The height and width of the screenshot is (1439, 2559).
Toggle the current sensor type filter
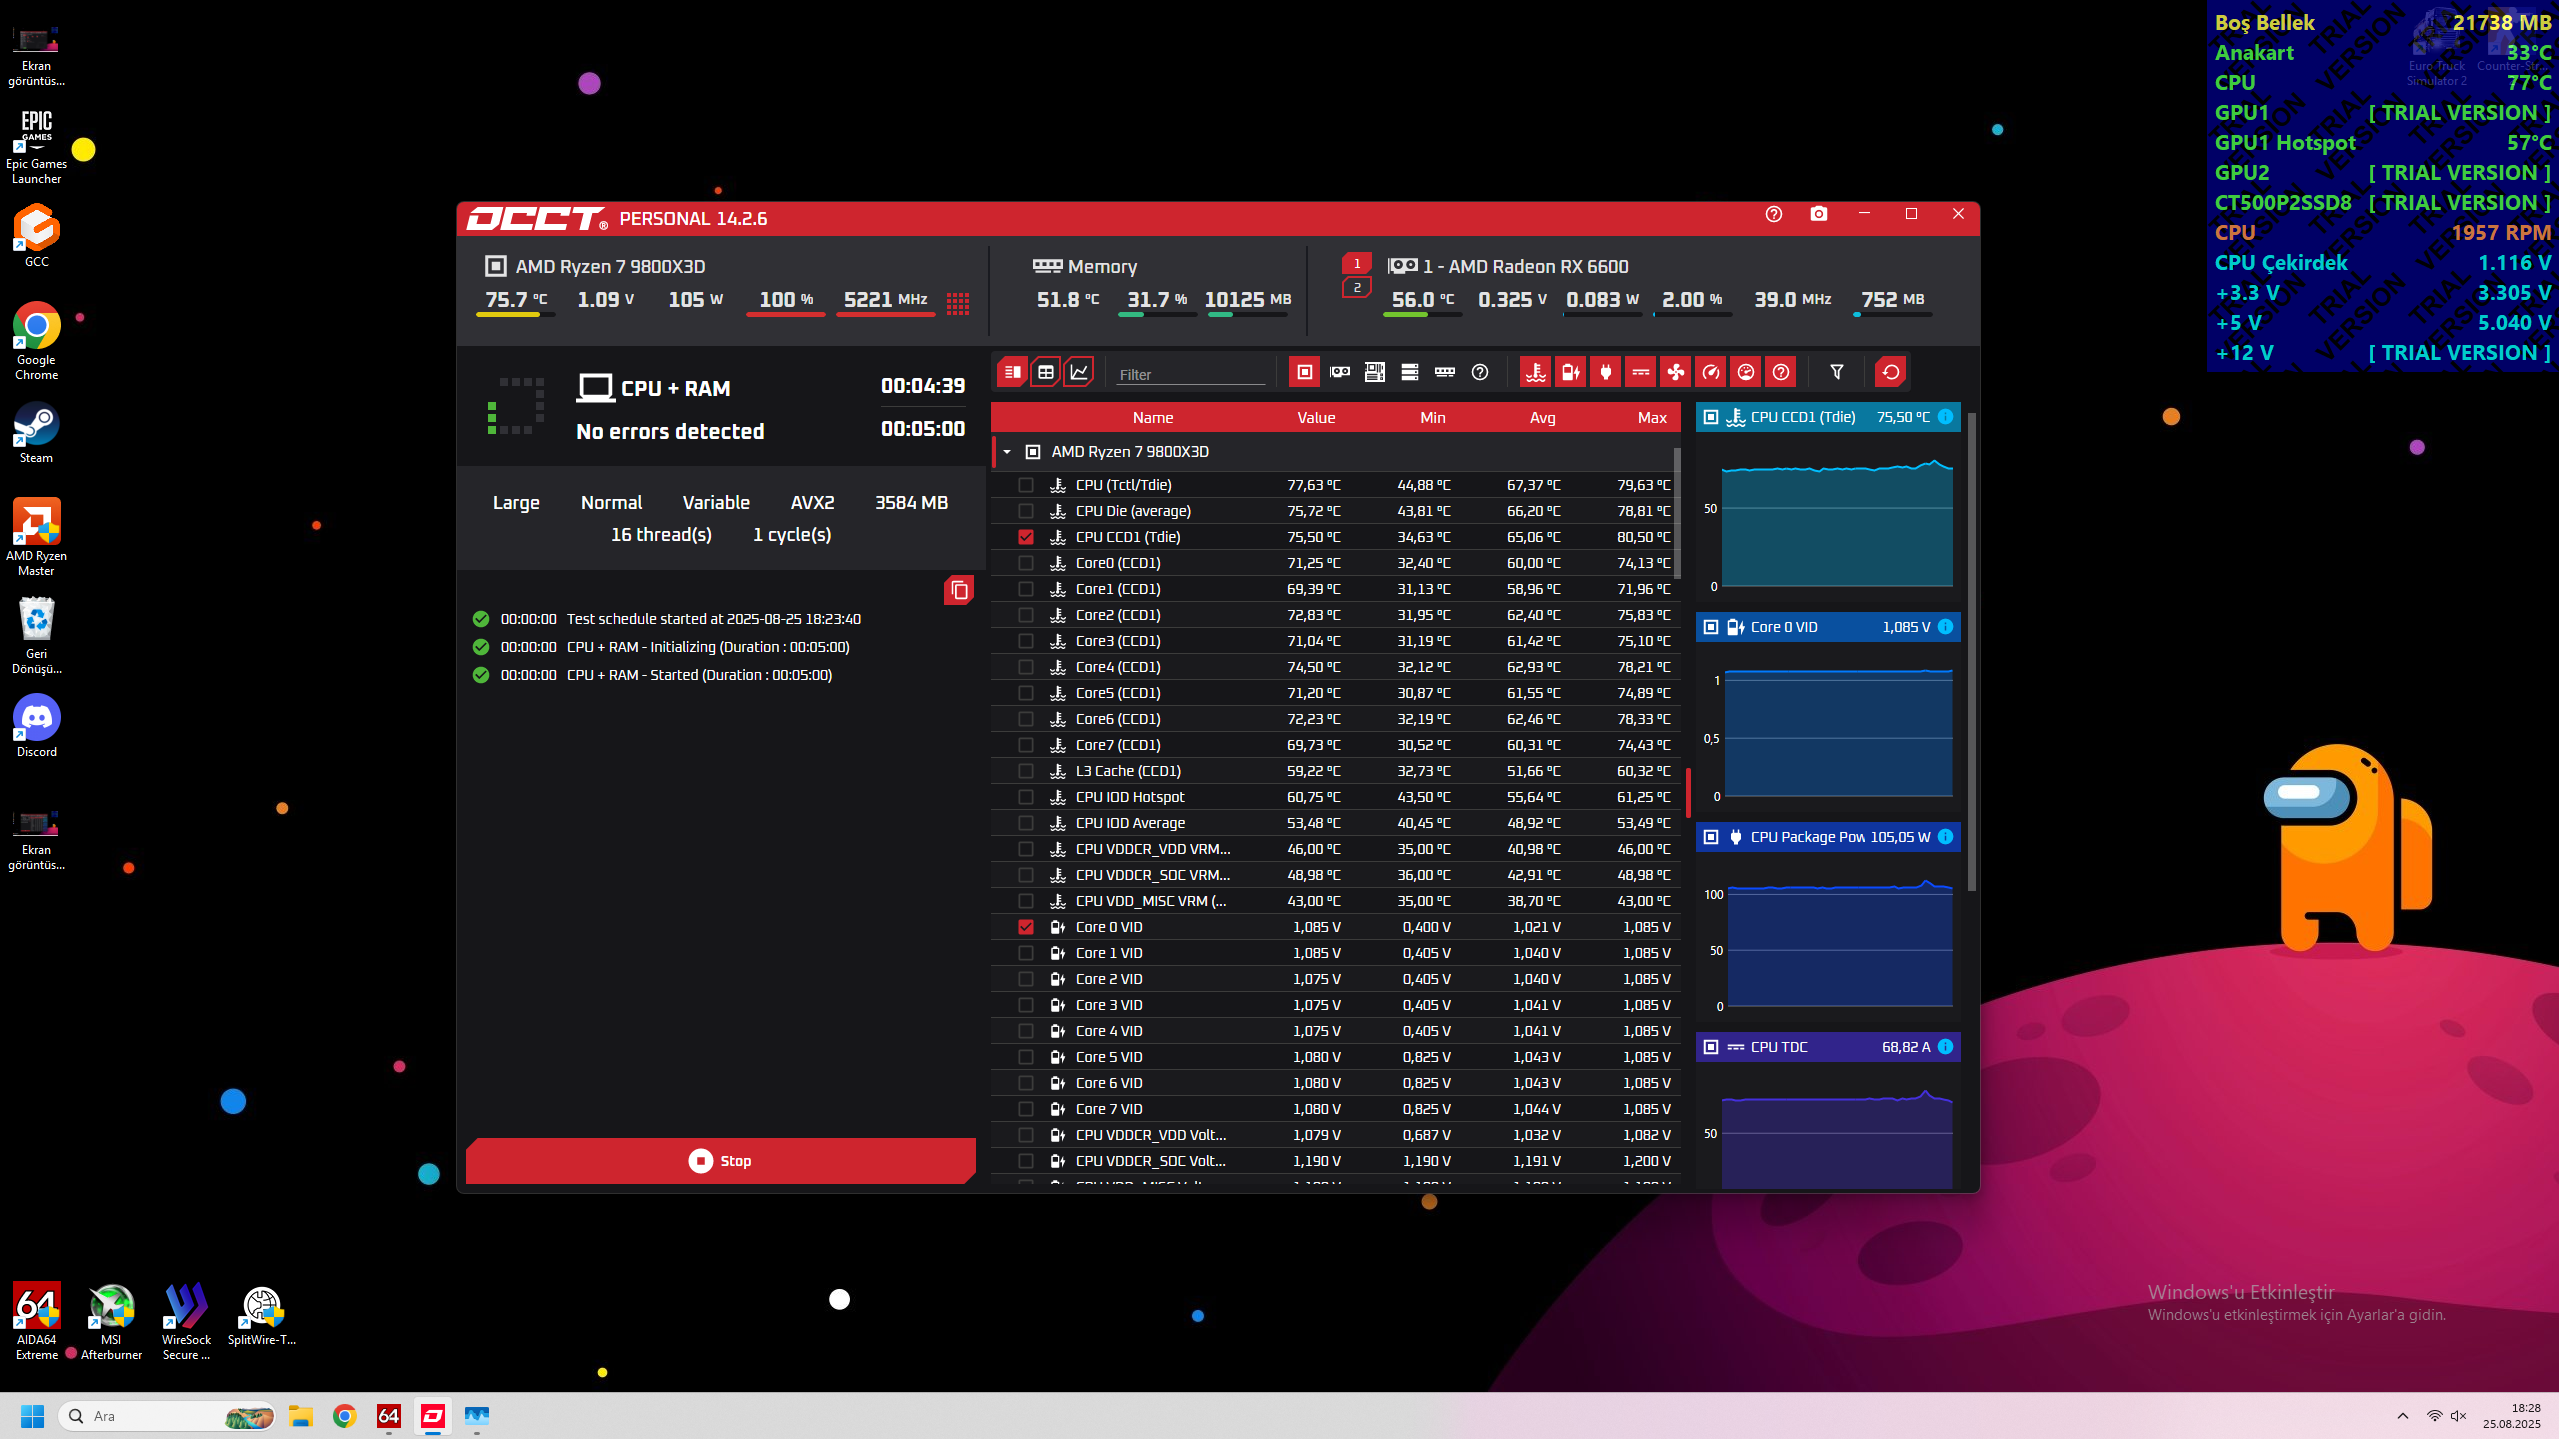click(x=1641, y=372)
